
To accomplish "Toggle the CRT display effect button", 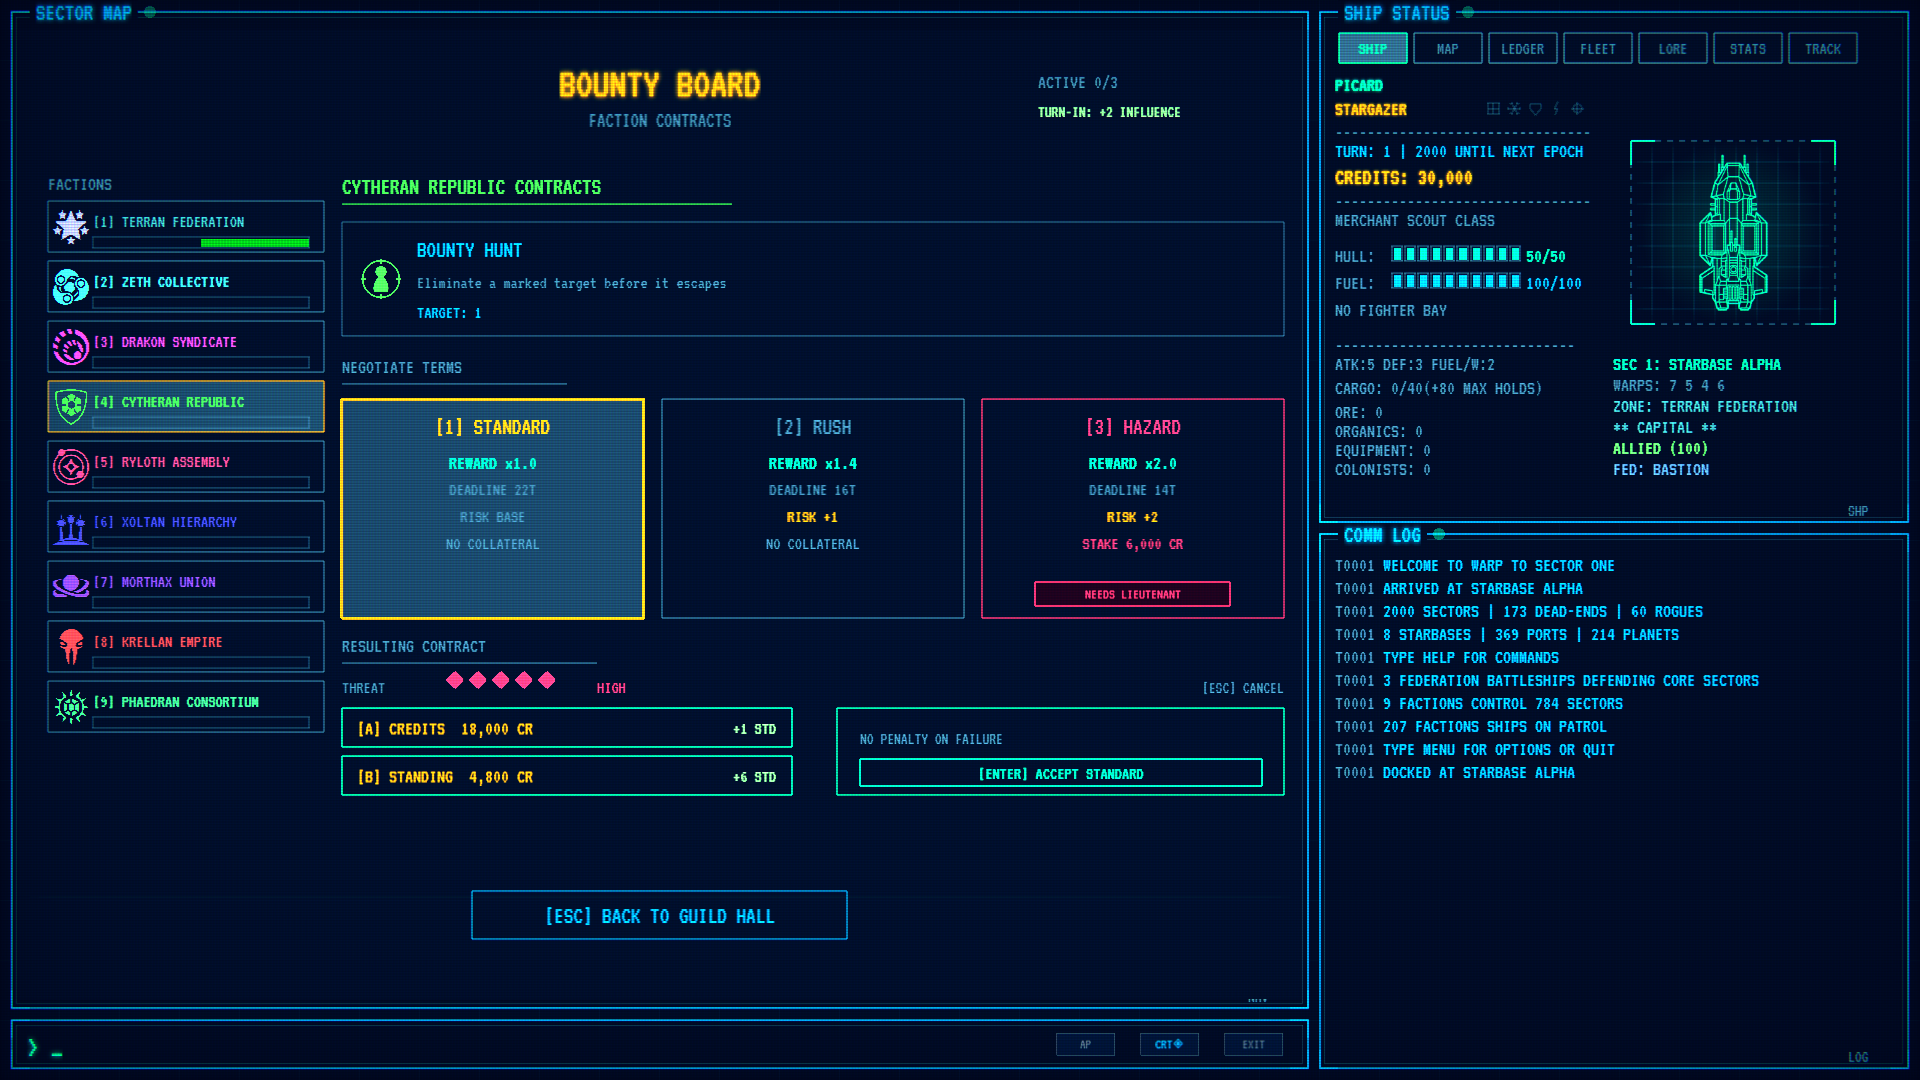I will (x=1169, y=1044).
